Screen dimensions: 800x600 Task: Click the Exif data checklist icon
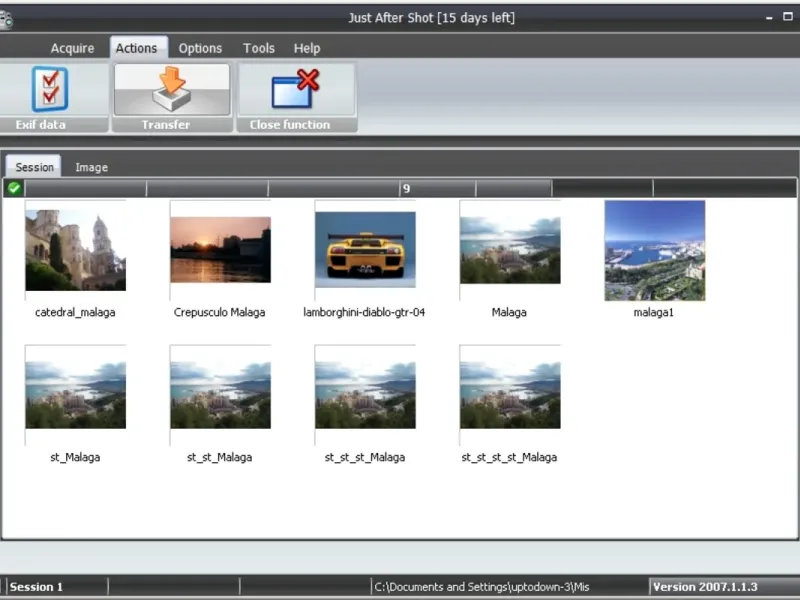coord(50,90)
